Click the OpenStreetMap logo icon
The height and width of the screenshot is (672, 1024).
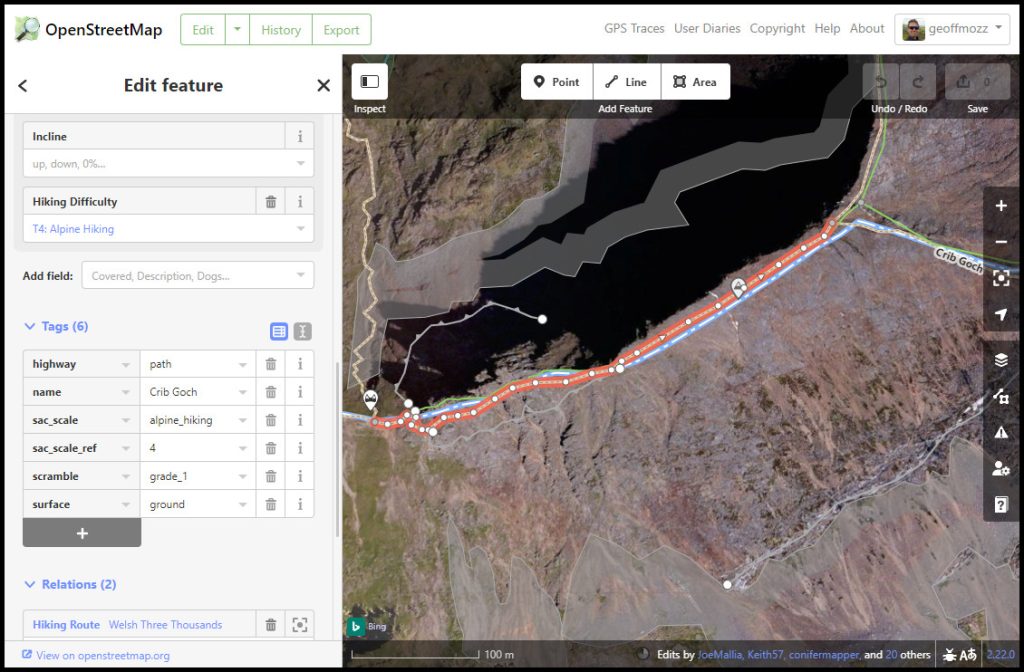(x=27, y=29)
